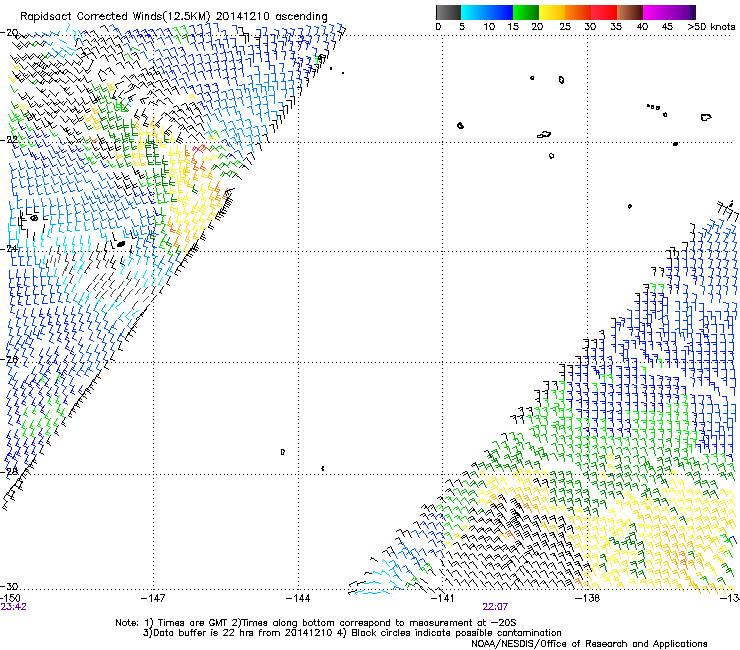Click the '-147' longitude axis label
This screenshot has width=740, height=650.
click(x=153, y=598)
